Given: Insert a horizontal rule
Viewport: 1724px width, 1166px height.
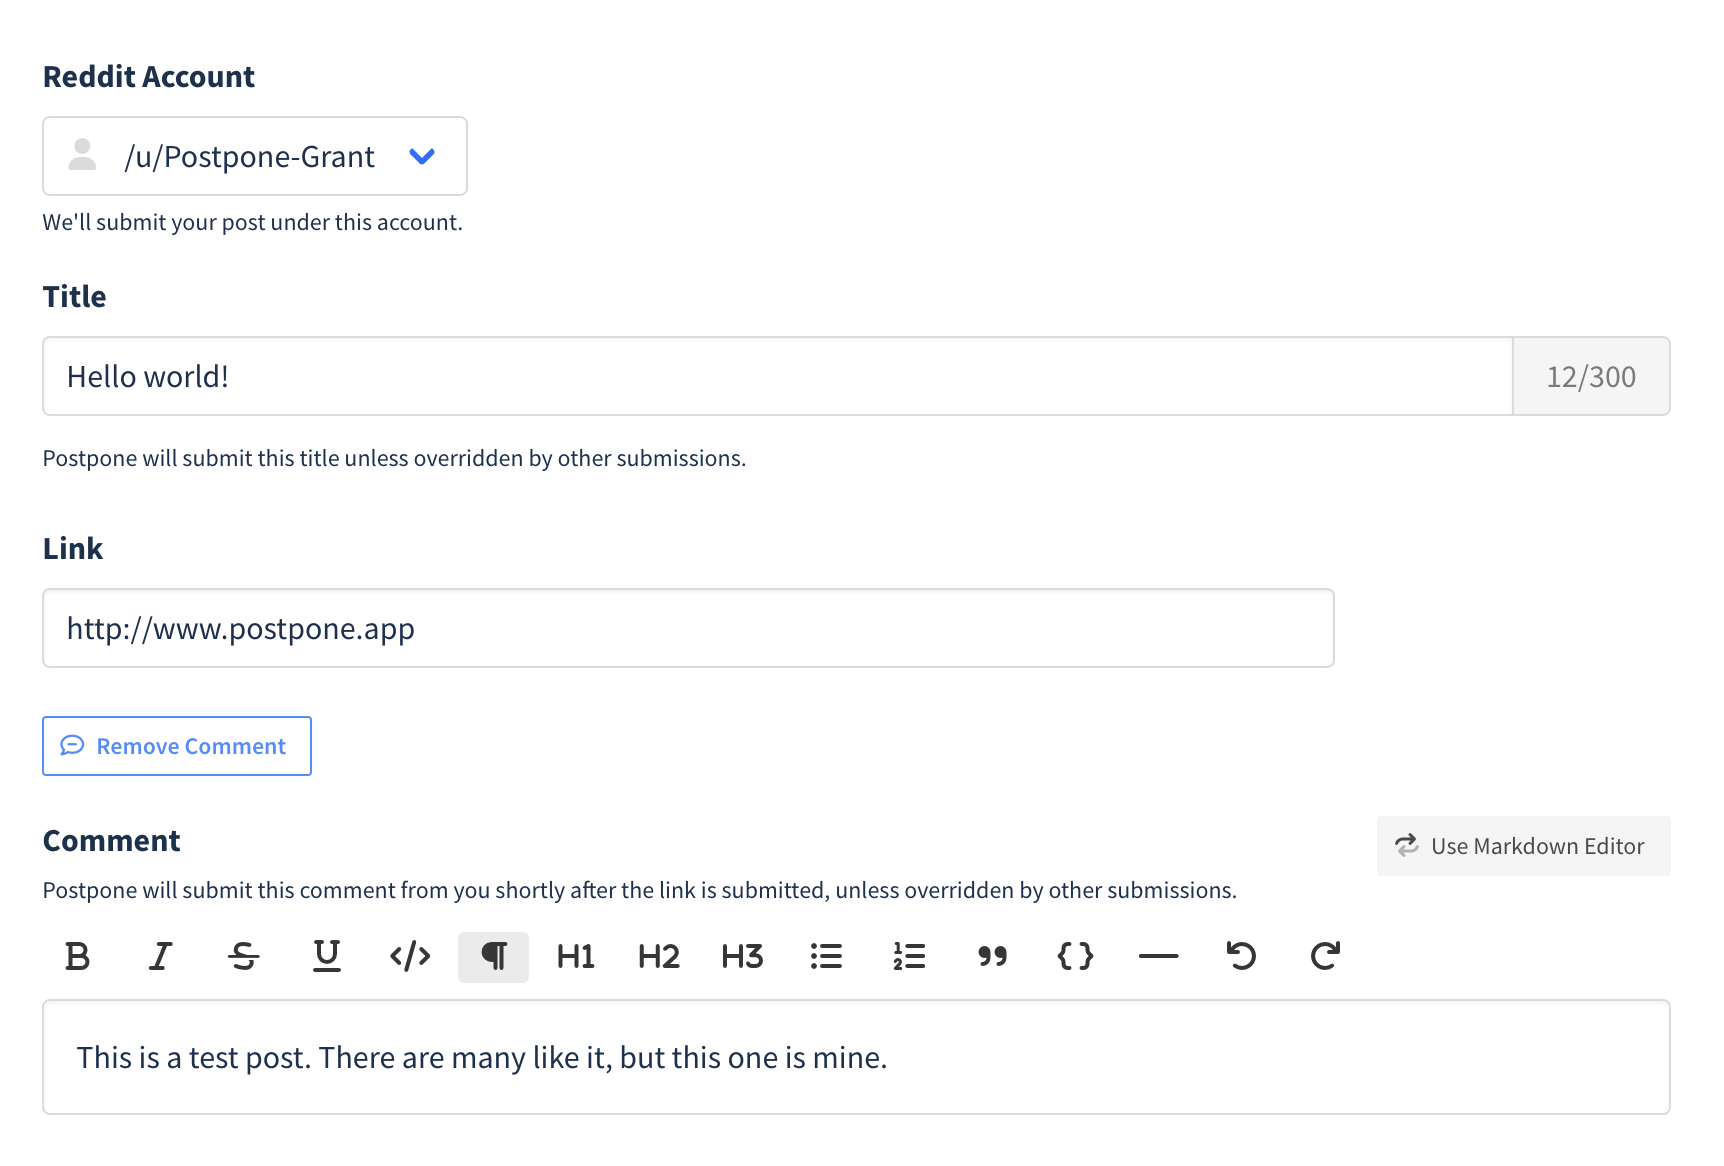Looking at the screenshot, I should 1158,957.
